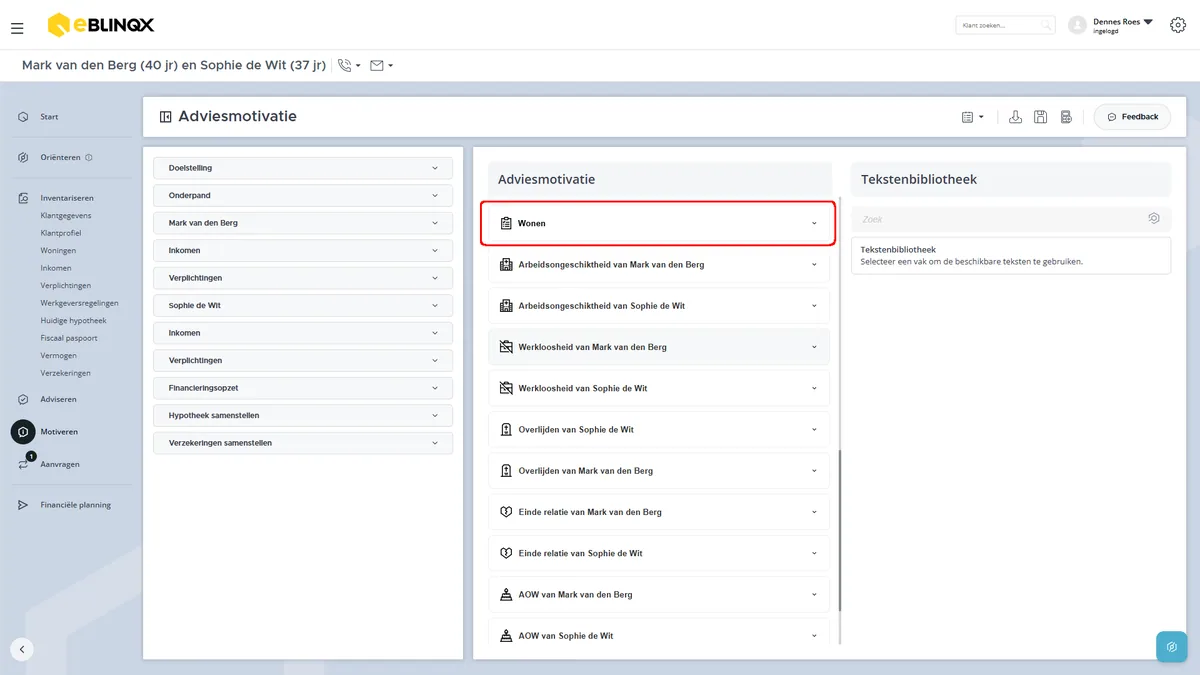Expand the Doelstelling section
The image size is (1200, 675).
coord(303,168)
